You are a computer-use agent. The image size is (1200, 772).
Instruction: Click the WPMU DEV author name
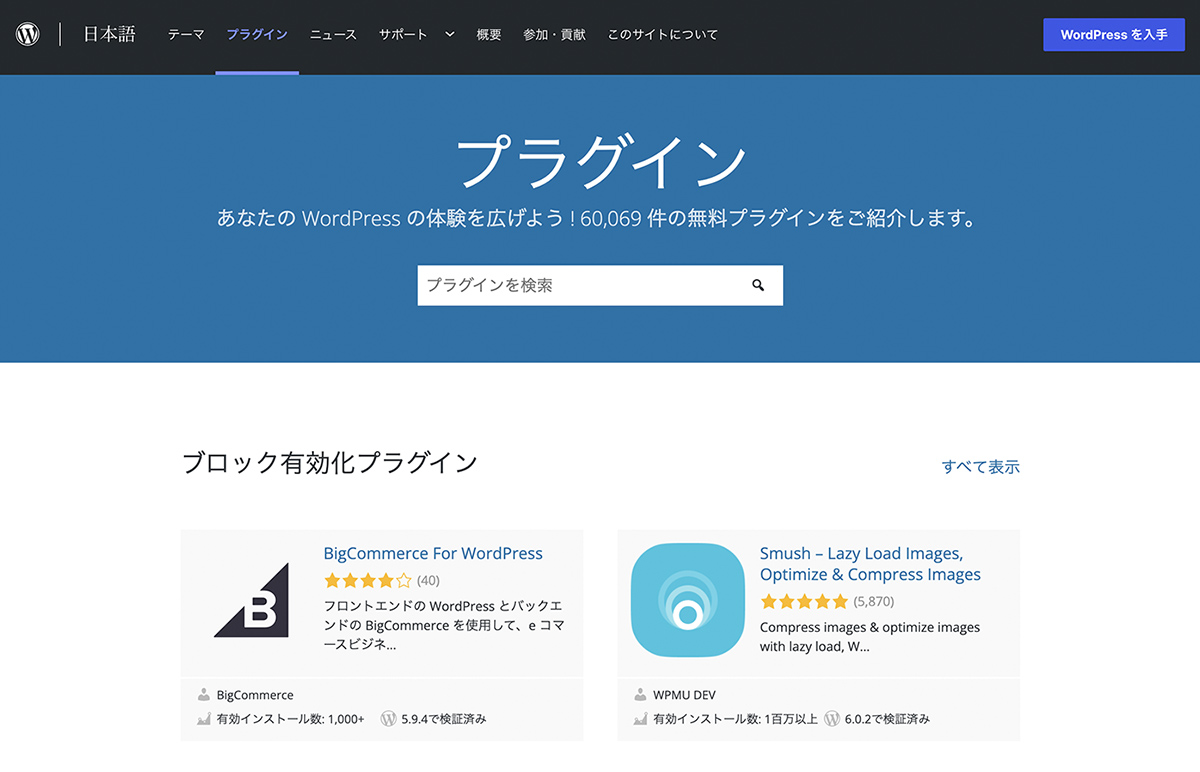tap(685, 695)
